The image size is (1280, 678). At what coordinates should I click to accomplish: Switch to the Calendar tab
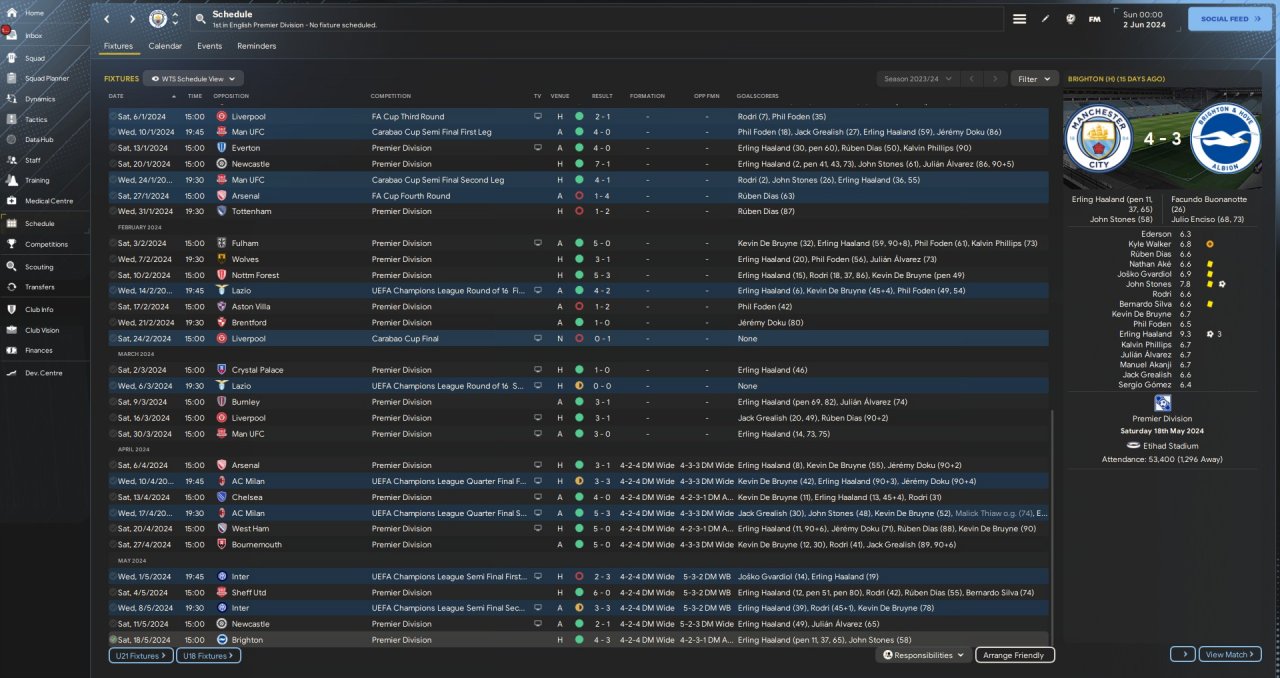tap(165, 46)
